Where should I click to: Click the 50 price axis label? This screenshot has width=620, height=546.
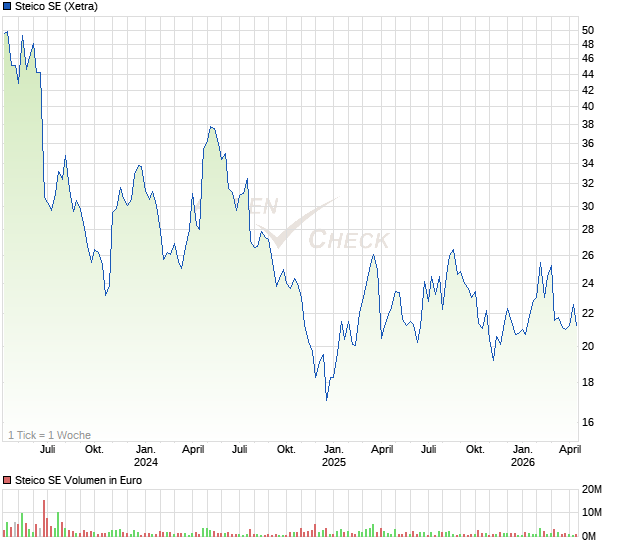(x=588, y=30)
